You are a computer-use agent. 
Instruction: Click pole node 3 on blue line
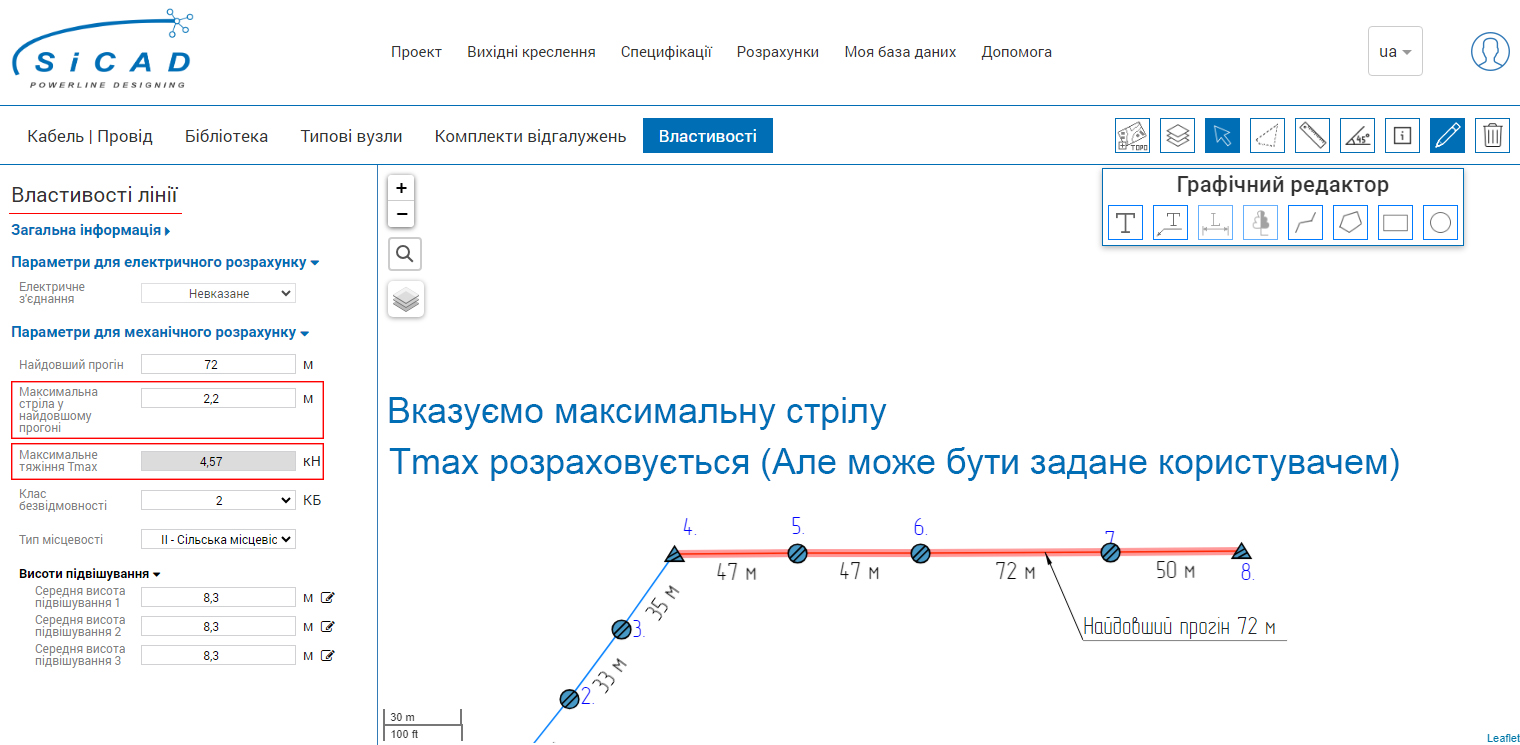(x=621, y=629)
